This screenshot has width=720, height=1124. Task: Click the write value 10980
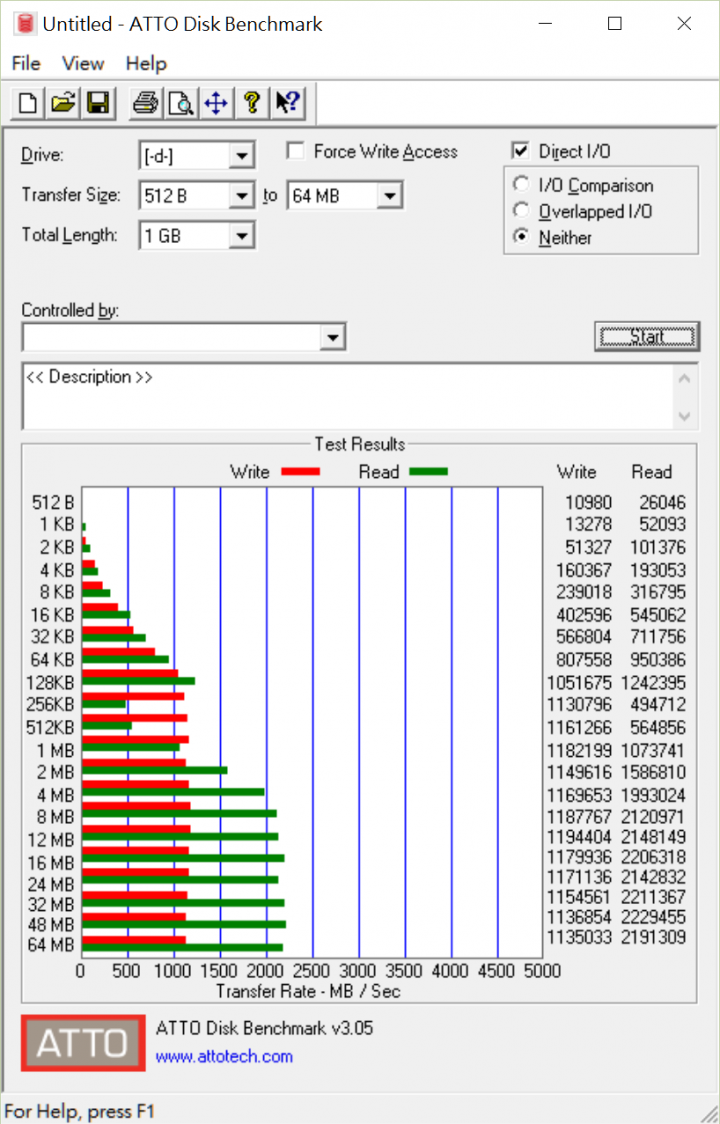click(588, 503)
